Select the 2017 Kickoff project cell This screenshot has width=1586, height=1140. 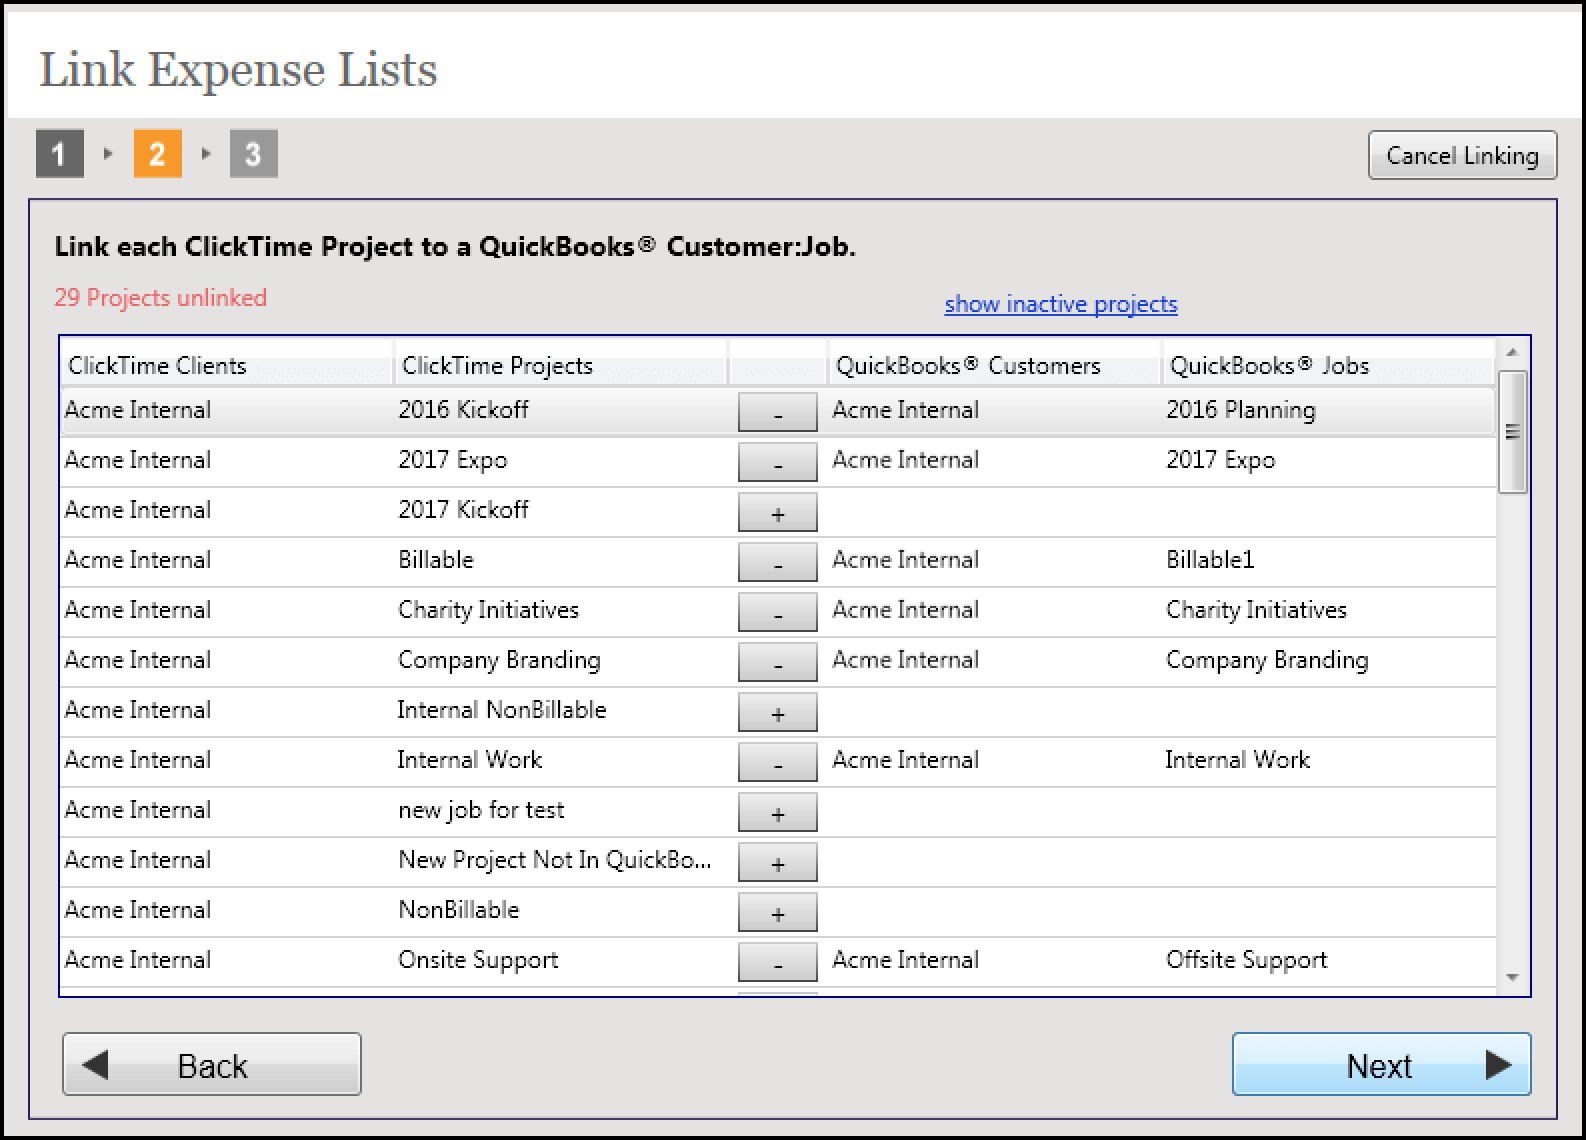coord(463,510)
